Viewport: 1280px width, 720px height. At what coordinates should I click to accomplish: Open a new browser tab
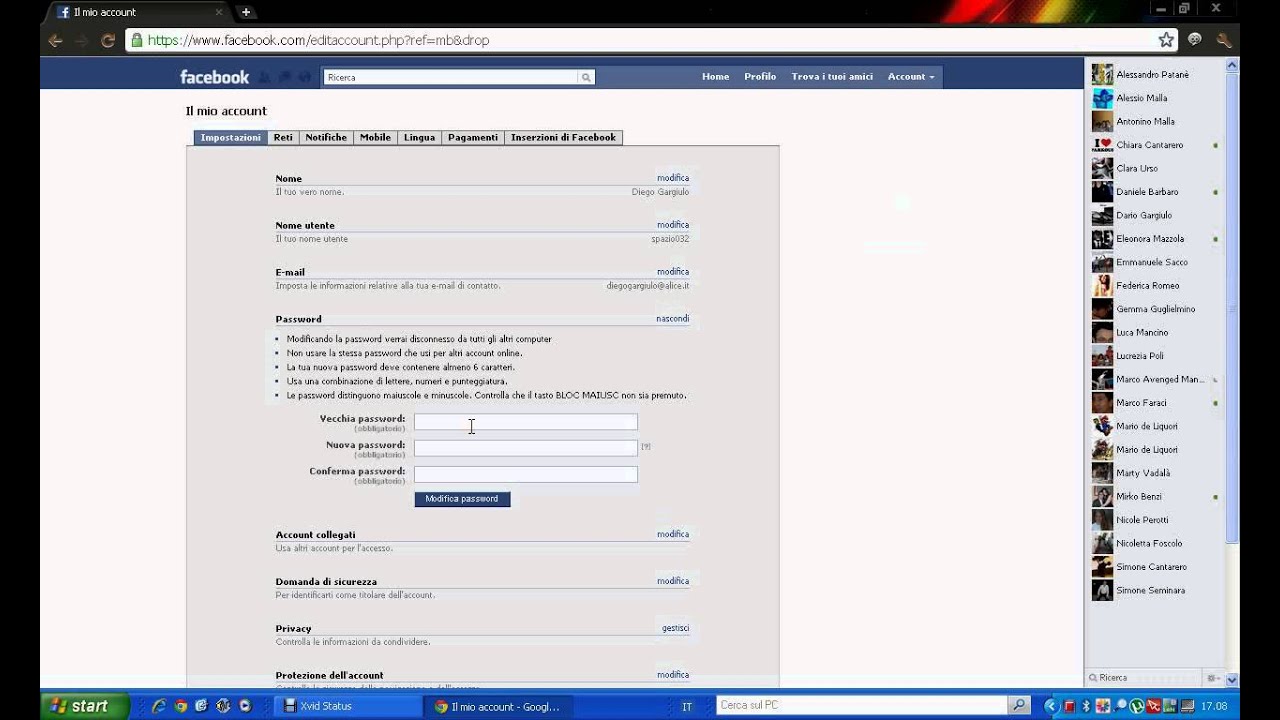coord(246,12)
